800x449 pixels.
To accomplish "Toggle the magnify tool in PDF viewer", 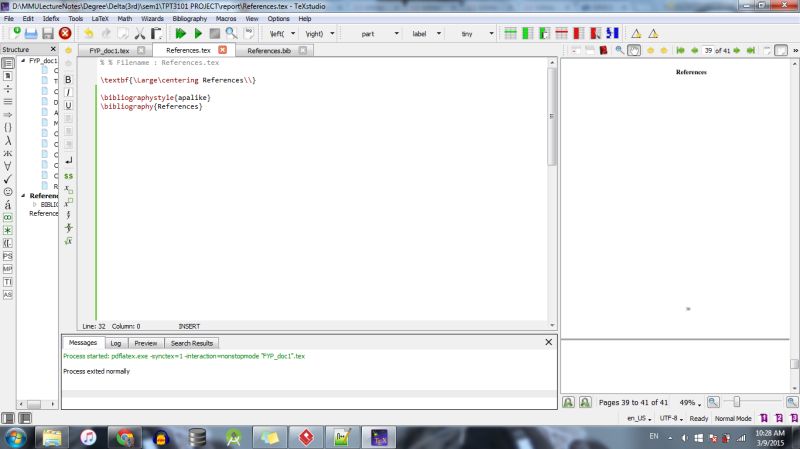I will pos(619,50).
